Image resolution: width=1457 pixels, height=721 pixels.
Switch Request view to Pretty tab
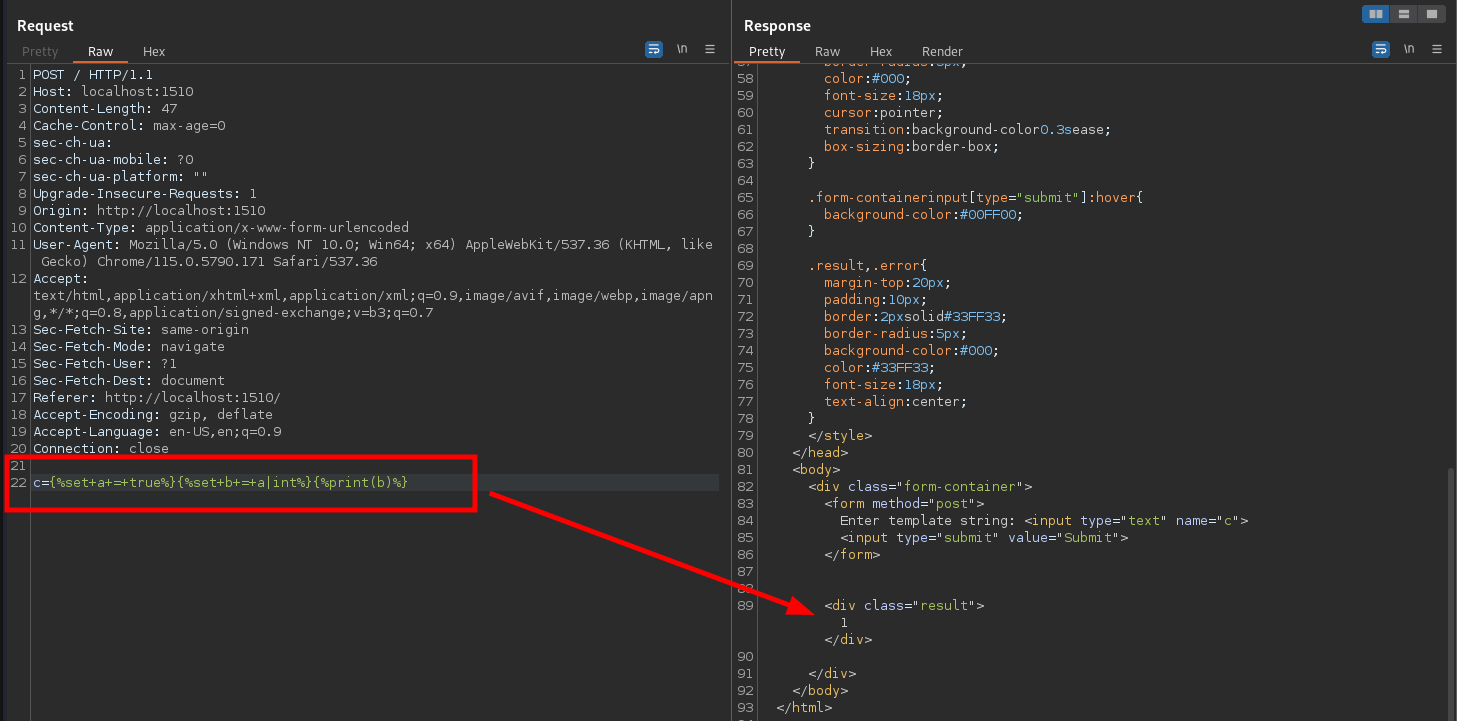tap(40, 51)
